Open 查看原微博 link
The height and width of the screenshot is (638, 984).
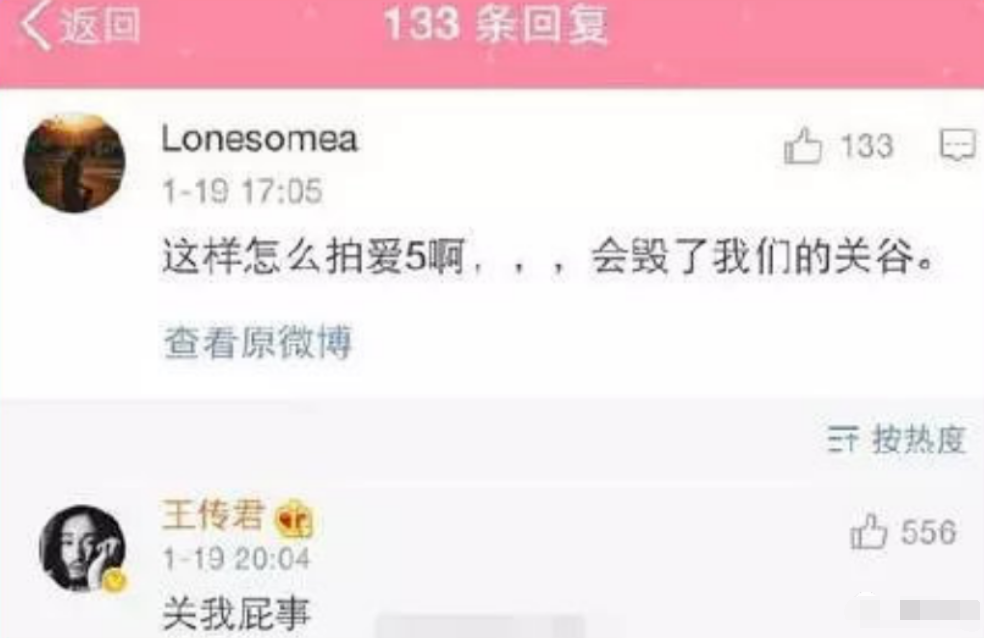(x=257, y=342)
